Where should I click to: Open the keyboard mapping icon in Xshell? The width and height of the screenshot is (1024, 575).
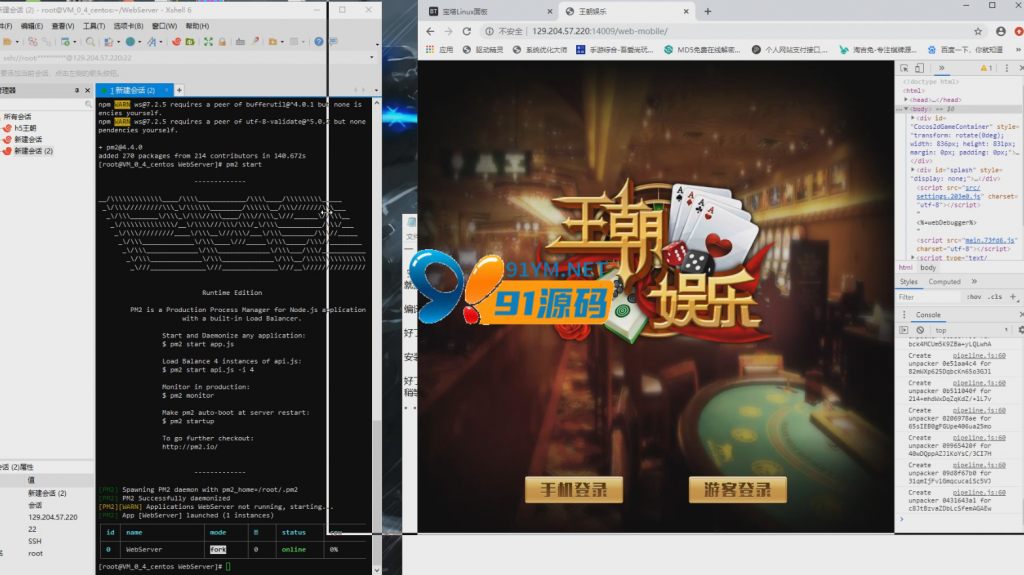click(240, 42)
